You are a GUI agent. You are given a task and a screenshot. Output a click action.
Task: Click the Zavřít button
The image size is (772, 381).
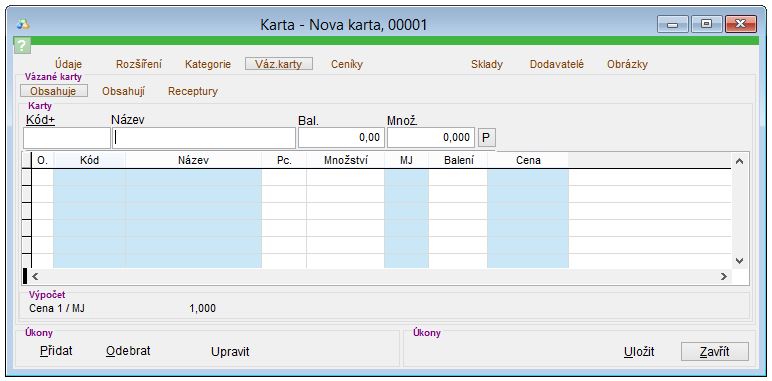(x=714, y=352)
